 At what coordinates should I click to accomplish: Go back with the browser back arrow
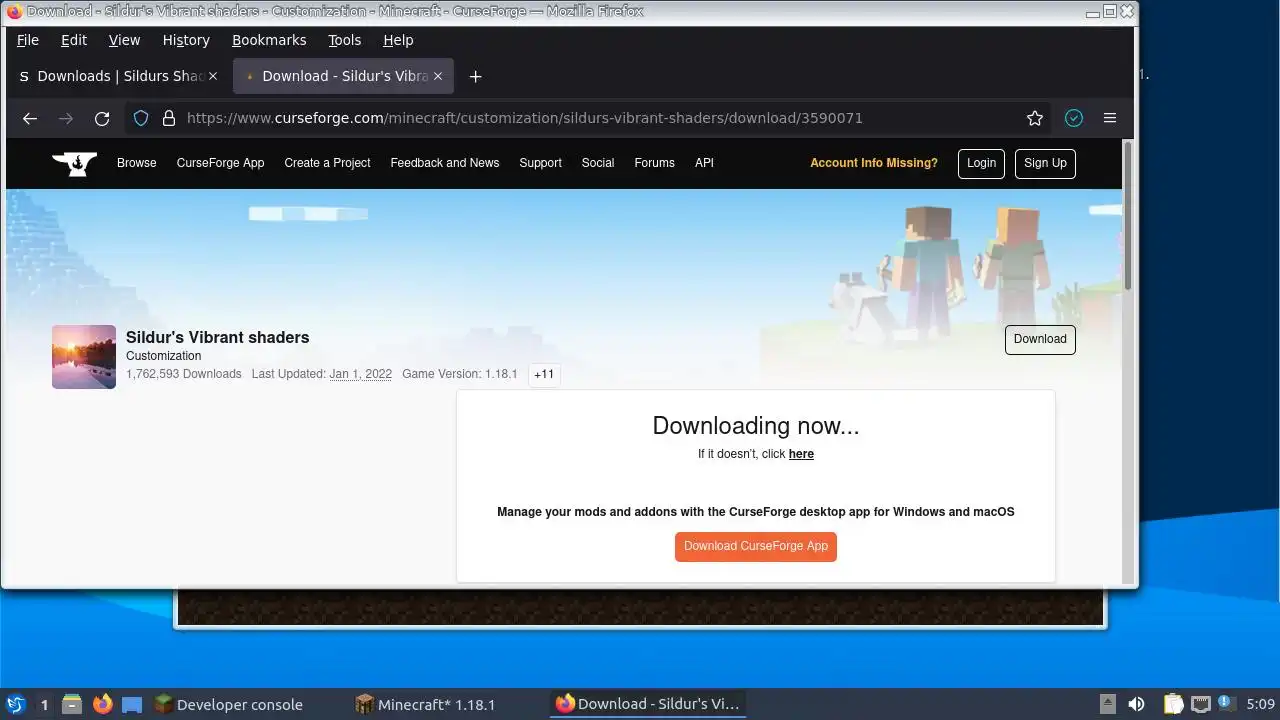tap(30, 118)
